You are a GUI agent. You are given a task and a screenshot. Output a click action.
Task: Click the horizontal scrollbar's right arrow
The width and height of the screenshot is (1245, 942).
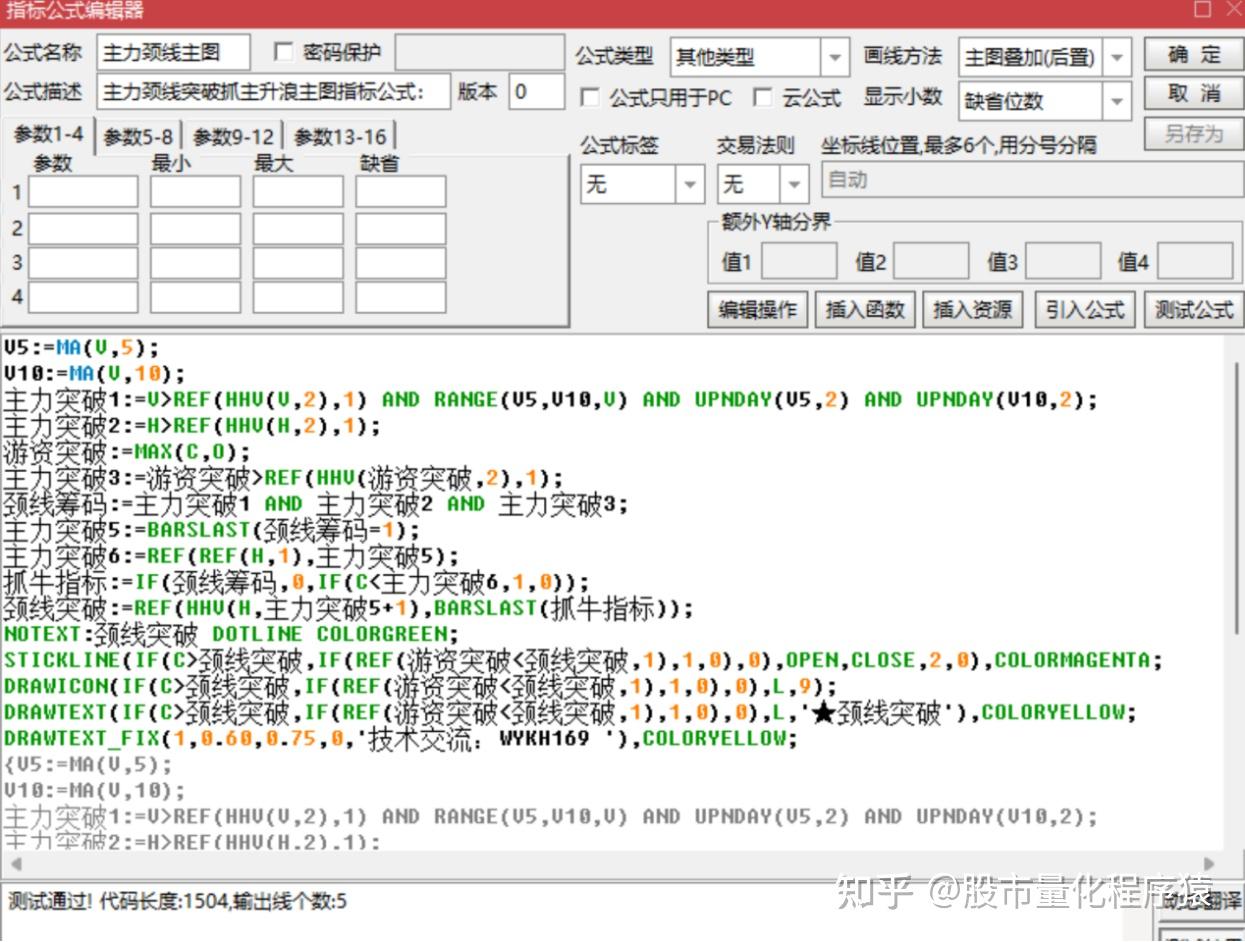[x=1210, y=864]
